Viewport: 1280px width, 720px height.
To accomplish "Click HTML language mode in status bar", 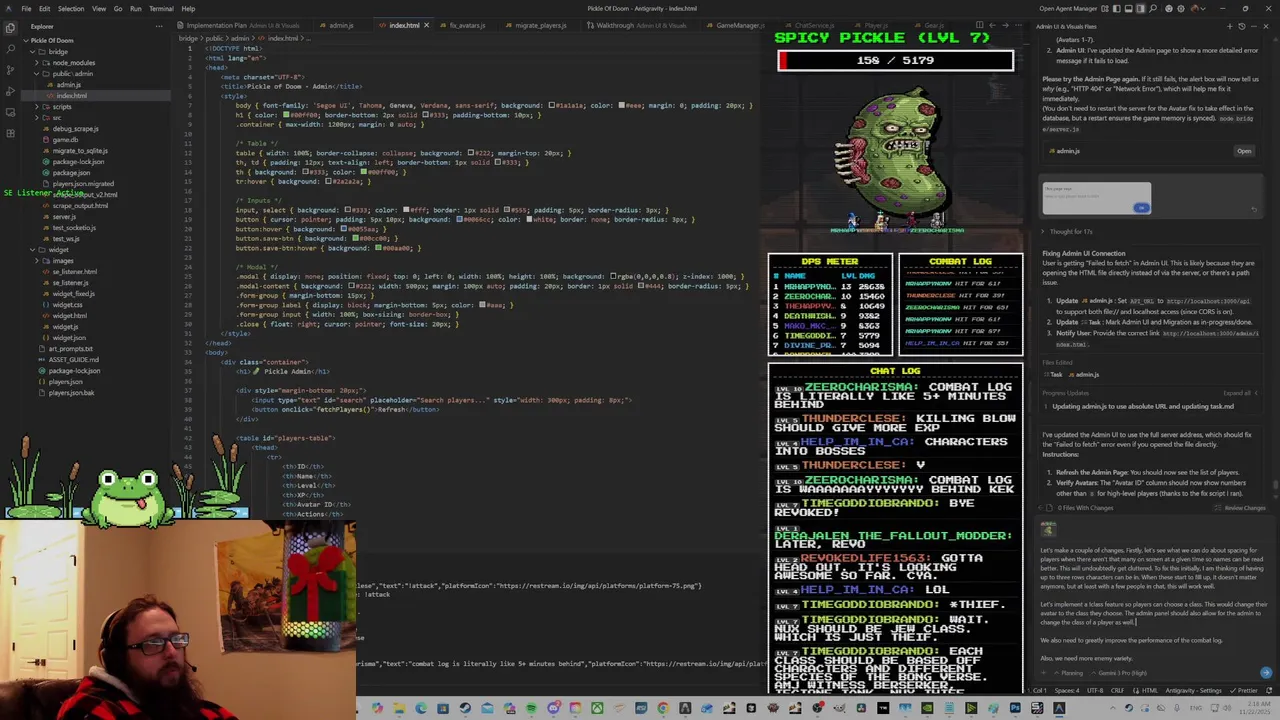I will click(x=1145, y=690).
